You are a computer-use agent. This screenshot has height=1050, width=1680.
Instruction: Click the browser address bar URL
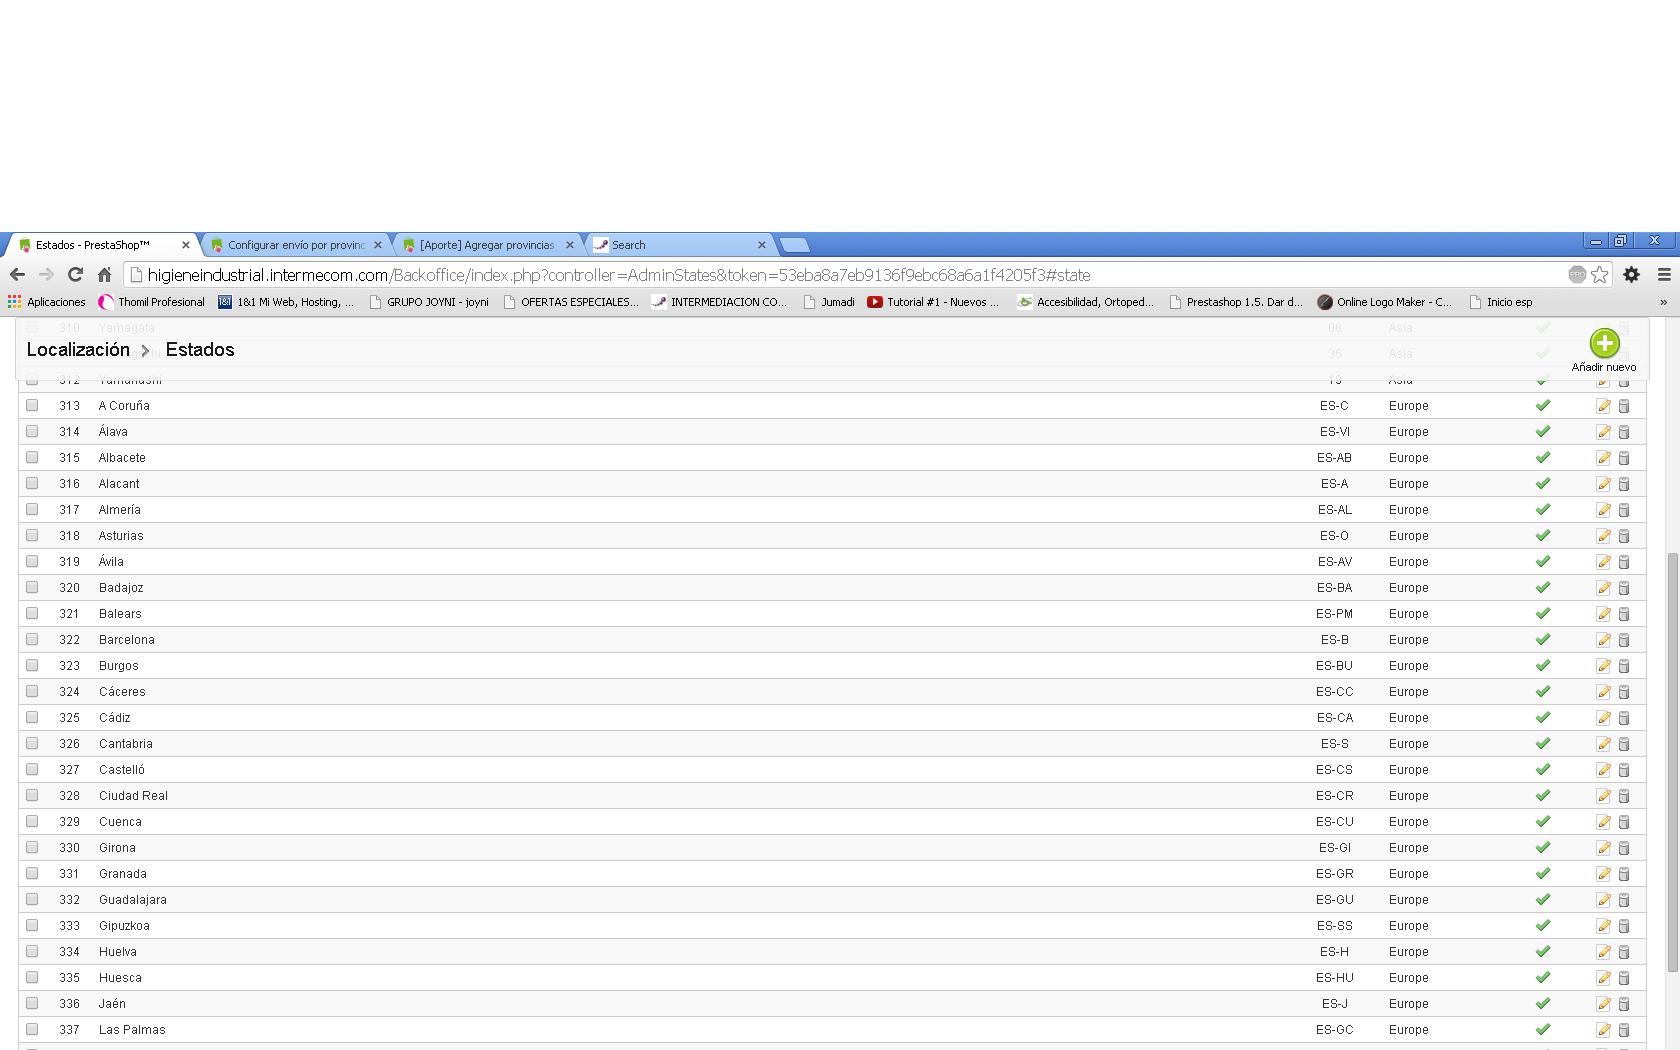point(618,275)
